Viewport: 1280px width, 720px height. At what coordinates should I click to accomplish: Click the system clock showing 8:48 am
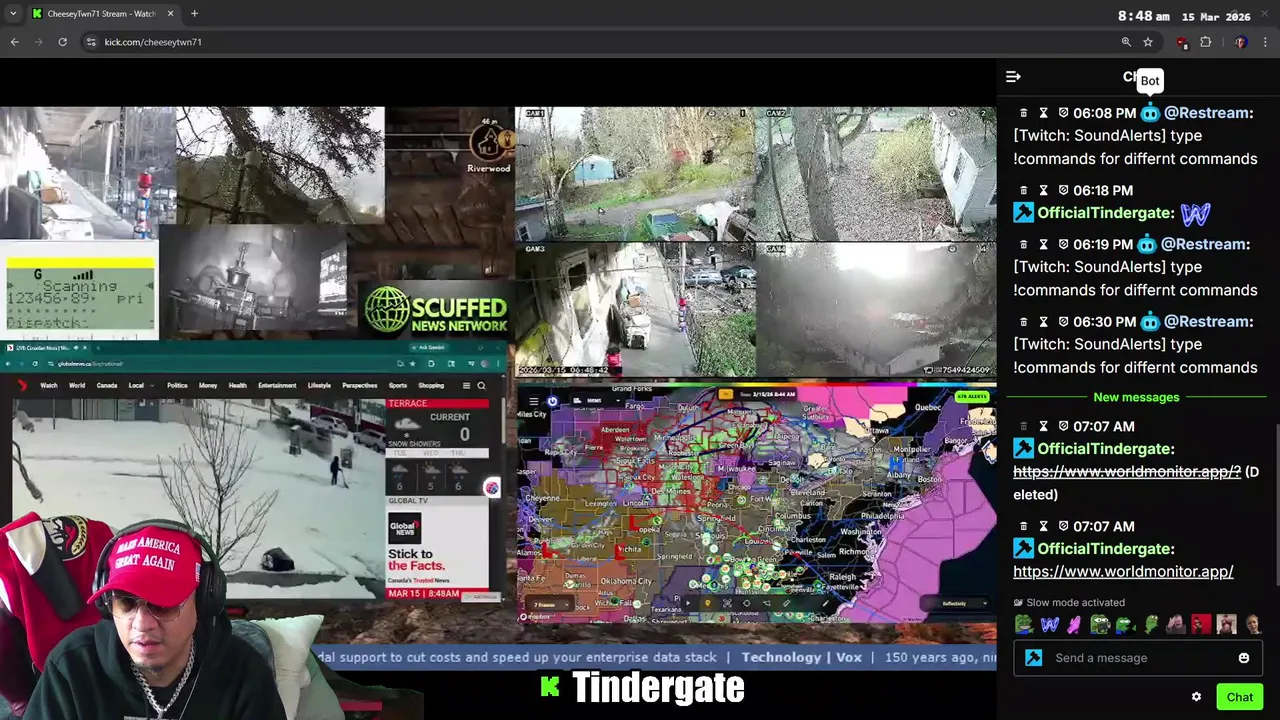(x=1143, y=16)
